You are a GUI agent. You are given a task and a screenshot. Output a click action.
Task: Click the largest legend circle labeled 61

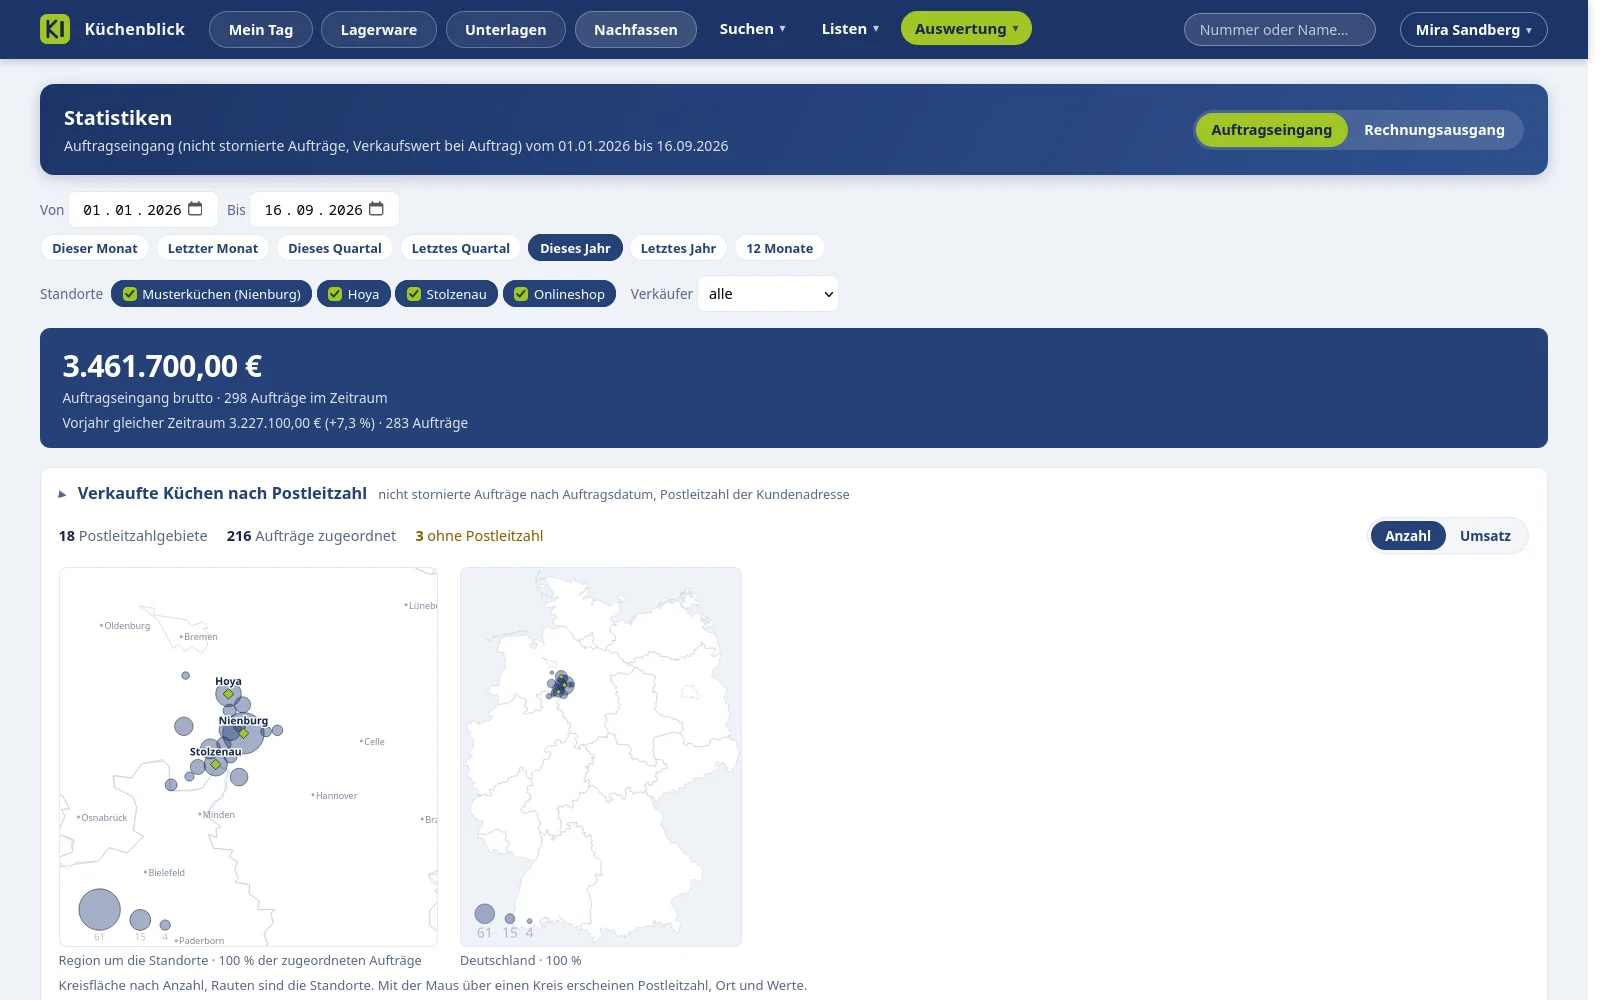pos(99,909)
